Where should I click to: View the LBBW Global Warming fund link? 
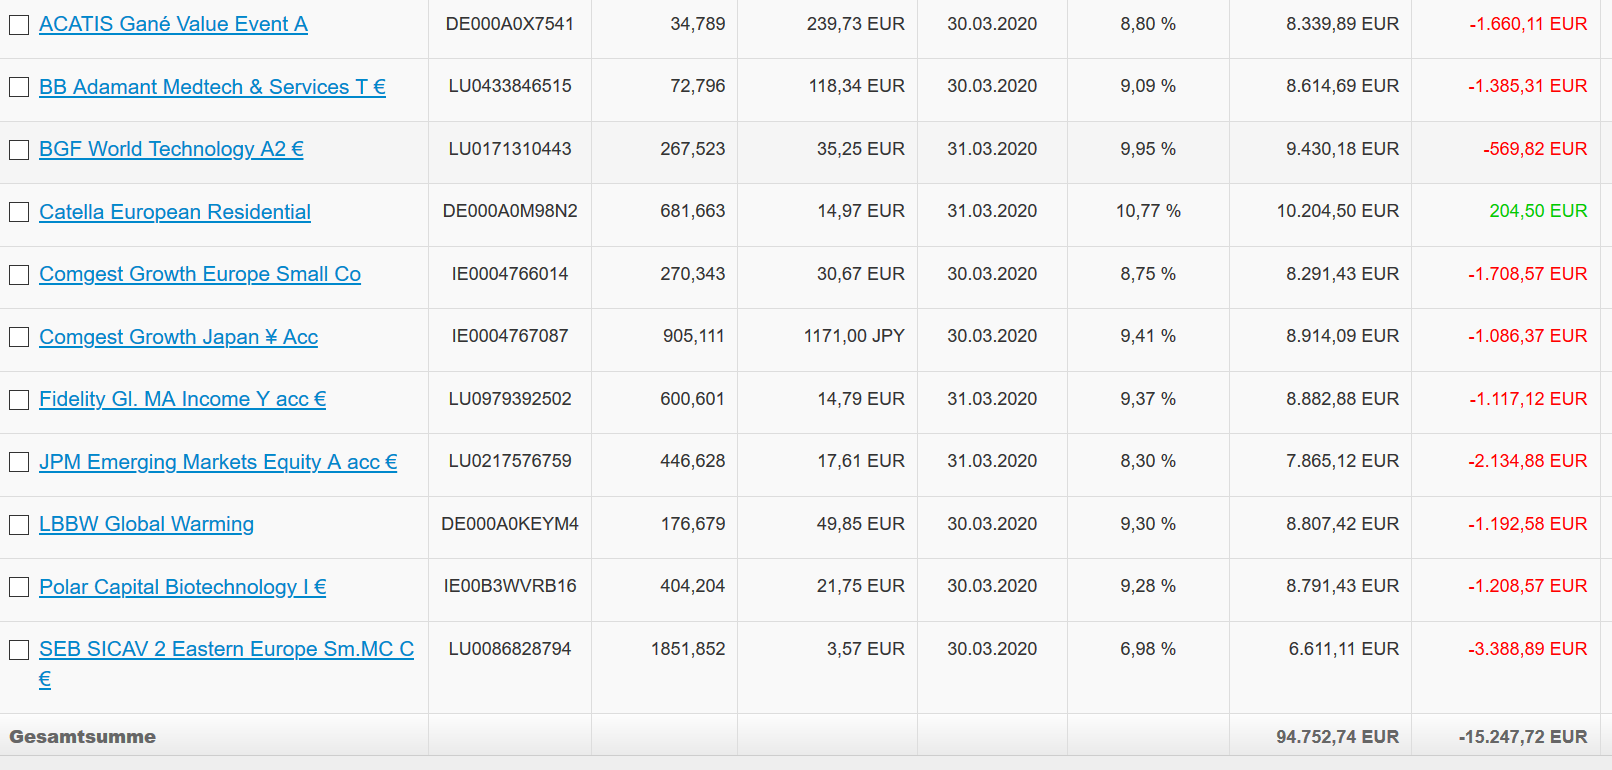[146, 524]
